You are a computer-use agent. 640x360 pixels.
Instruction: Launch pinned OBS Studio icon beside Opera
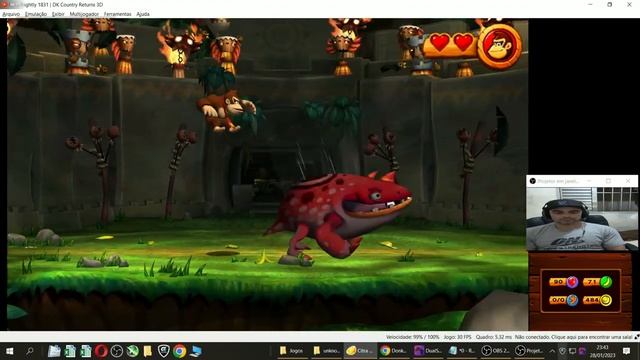(x=117, y=351)
